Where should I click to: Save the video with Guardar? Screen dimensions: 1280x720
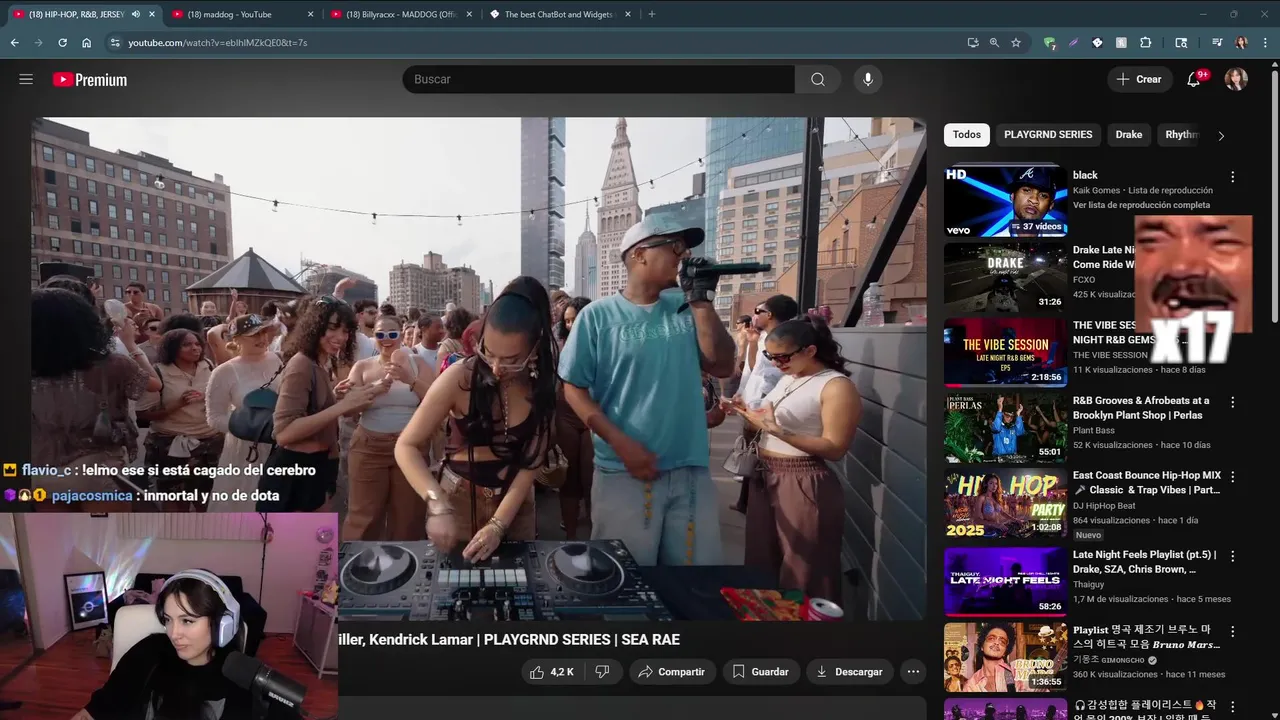[x=760, y=672]
